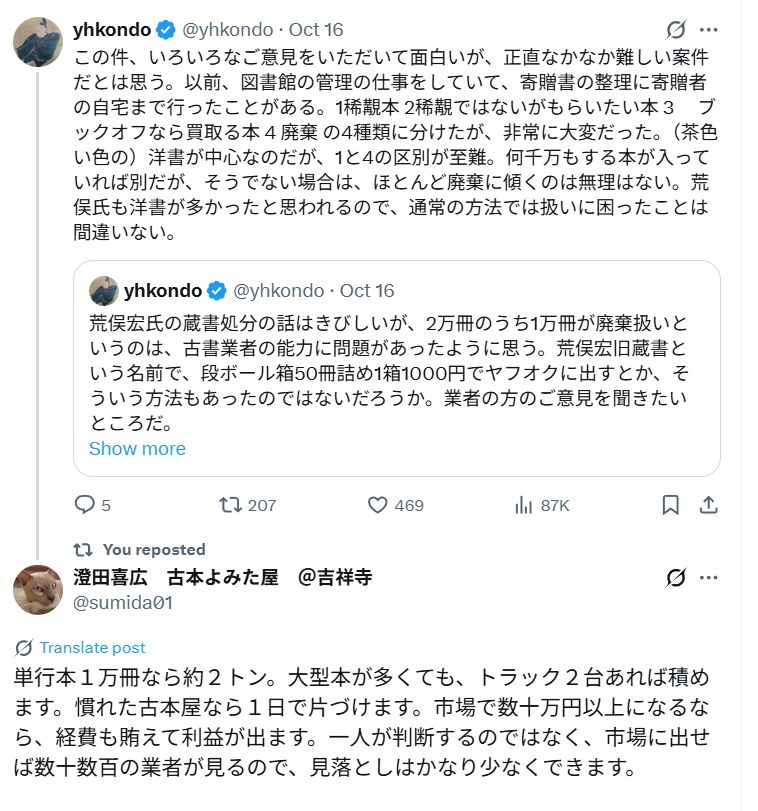
Task: Open yhkondo's profile avatar at top
Action: coord(38,40)
